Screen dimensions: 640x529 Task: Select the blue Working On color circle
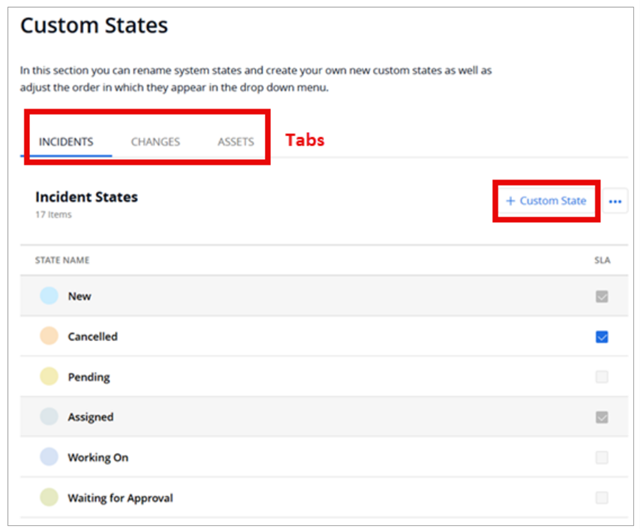click(x=49, y=457)
